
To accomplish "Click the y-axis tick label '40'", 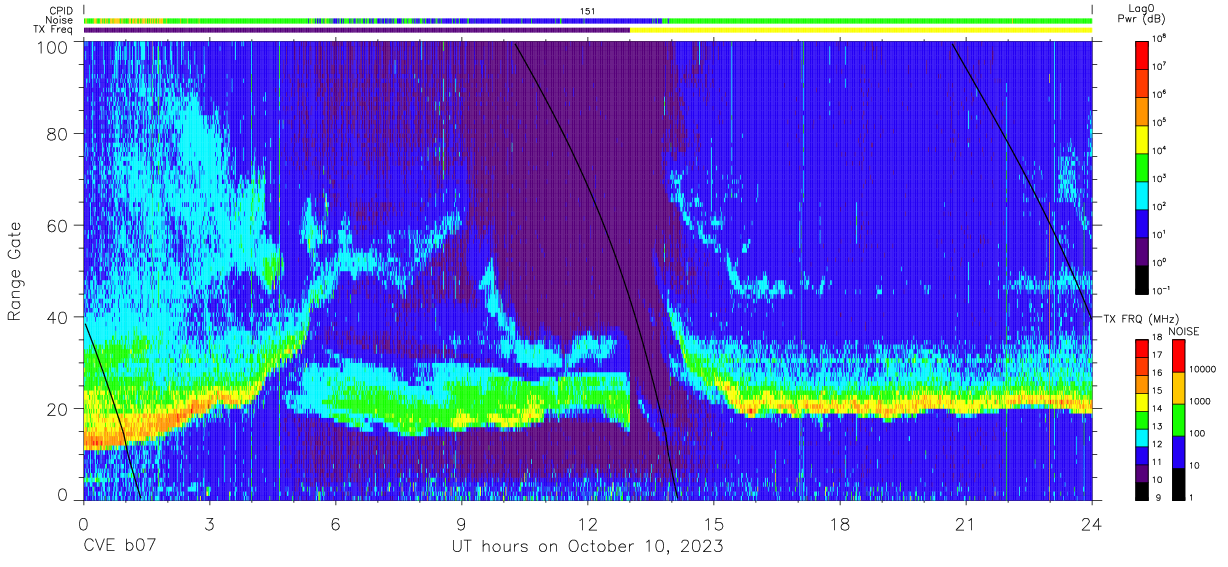I will [58, 317].
